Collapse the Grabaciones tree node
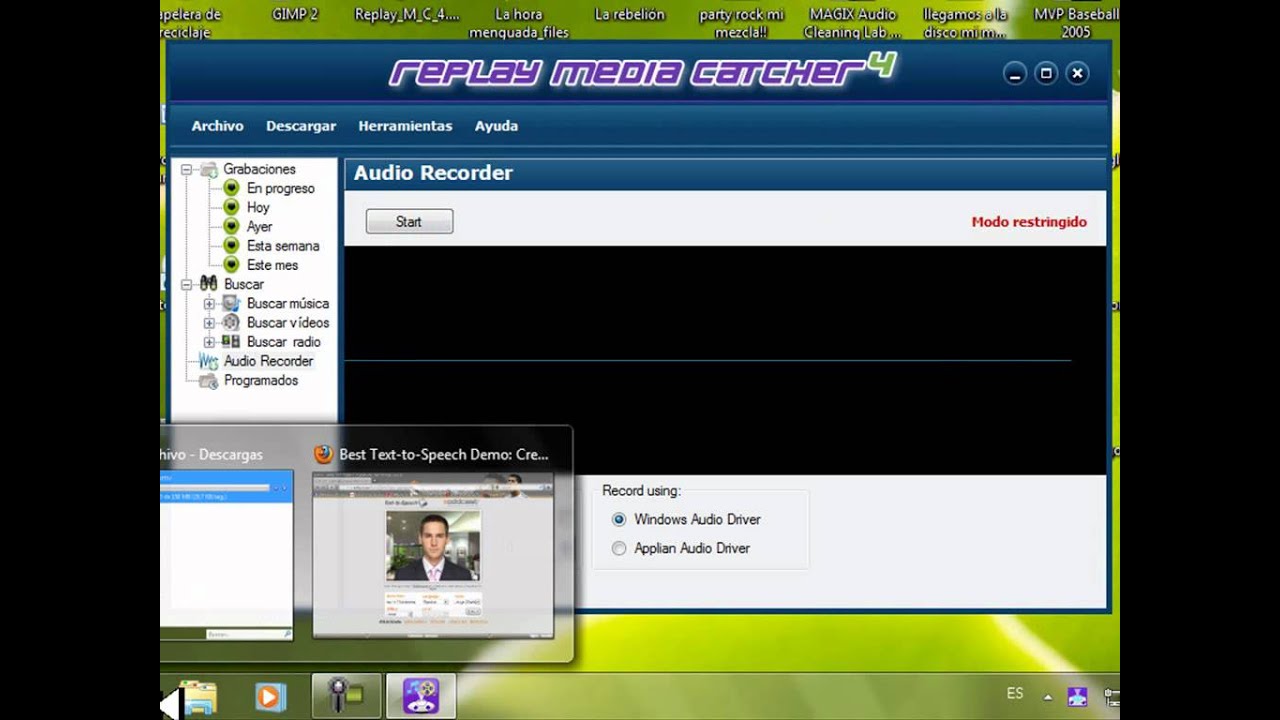Image resolution: width=1280 pixels, height=720 pixels. point(186,170)
